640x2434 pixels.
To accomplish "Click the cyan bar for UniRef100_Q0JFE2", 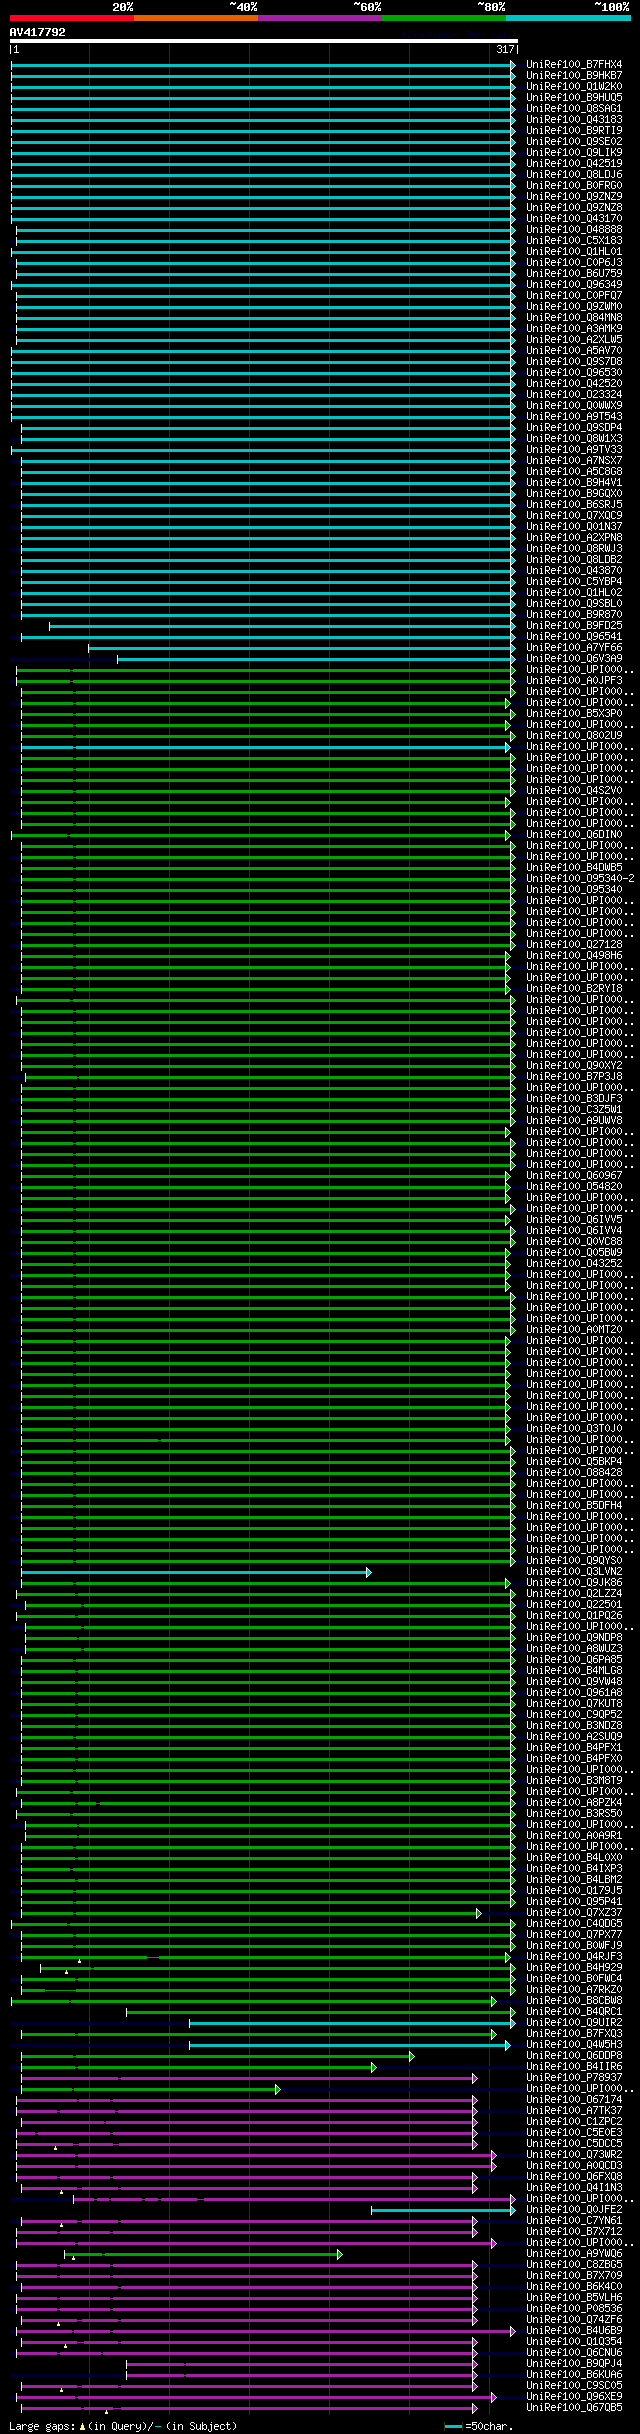I will point(443,2210).
